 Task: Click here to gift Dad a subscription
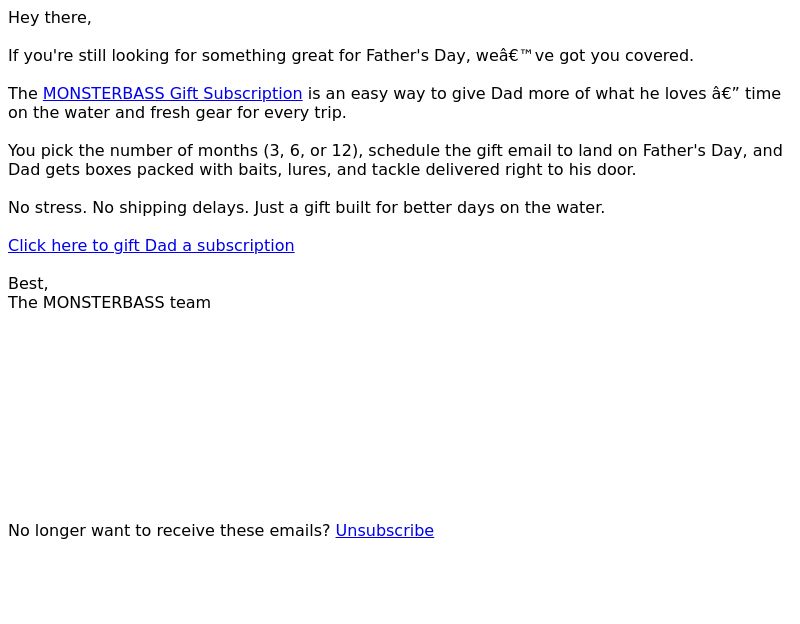[151, 246]
